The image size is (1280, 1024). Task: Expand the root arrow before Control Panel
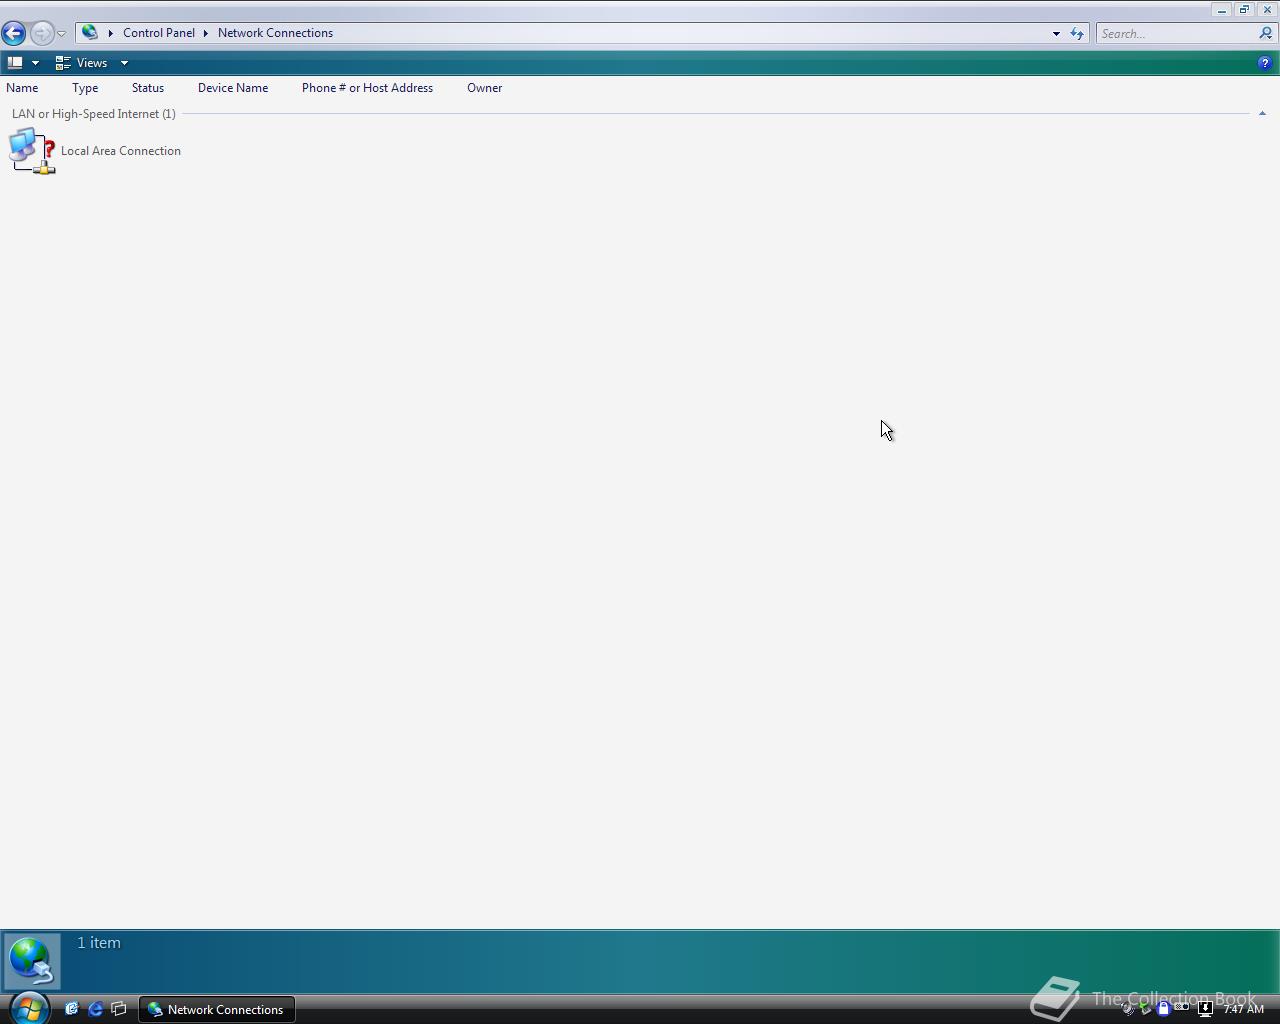(111, 33)
